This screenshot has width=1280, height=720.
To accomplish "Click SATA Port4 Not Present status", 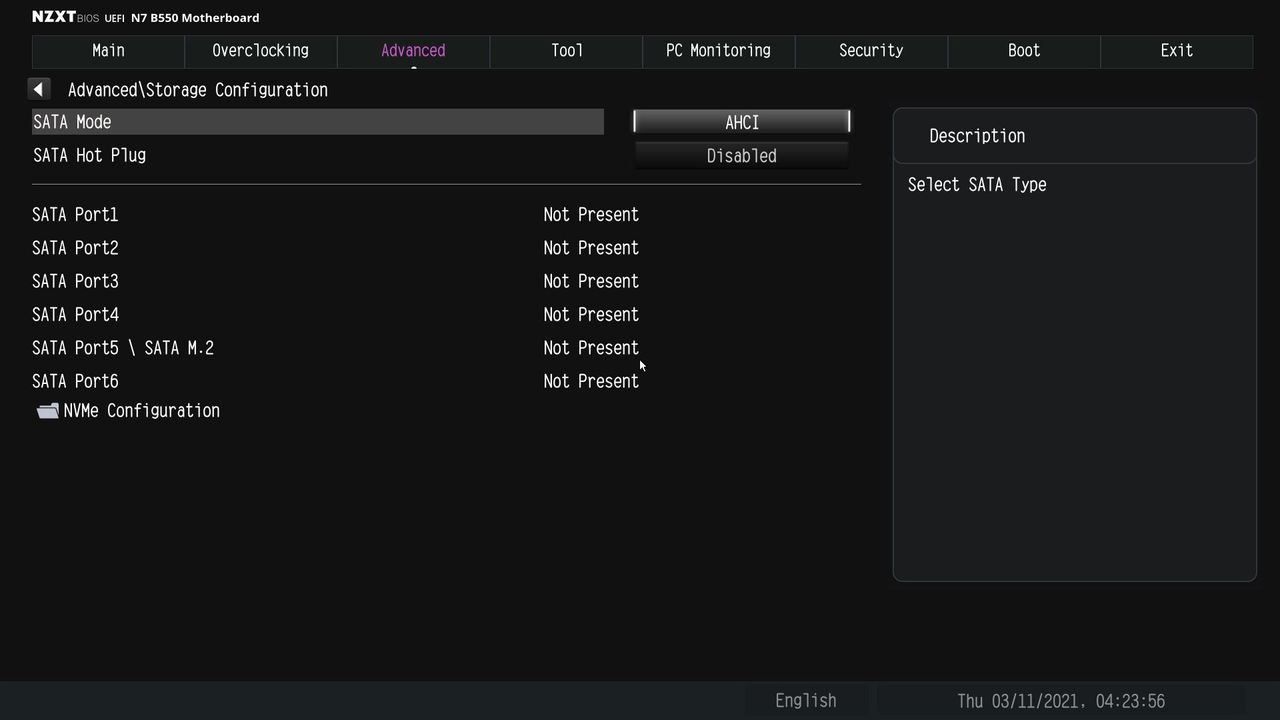I will click(591, 315).
